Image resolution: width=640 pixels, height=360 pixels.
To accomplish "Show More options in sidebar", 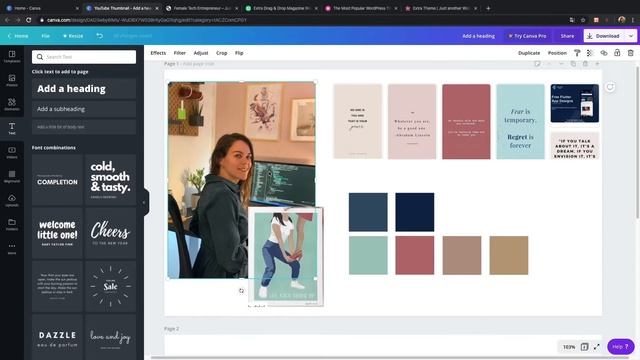I will click(x=12, y=248).
